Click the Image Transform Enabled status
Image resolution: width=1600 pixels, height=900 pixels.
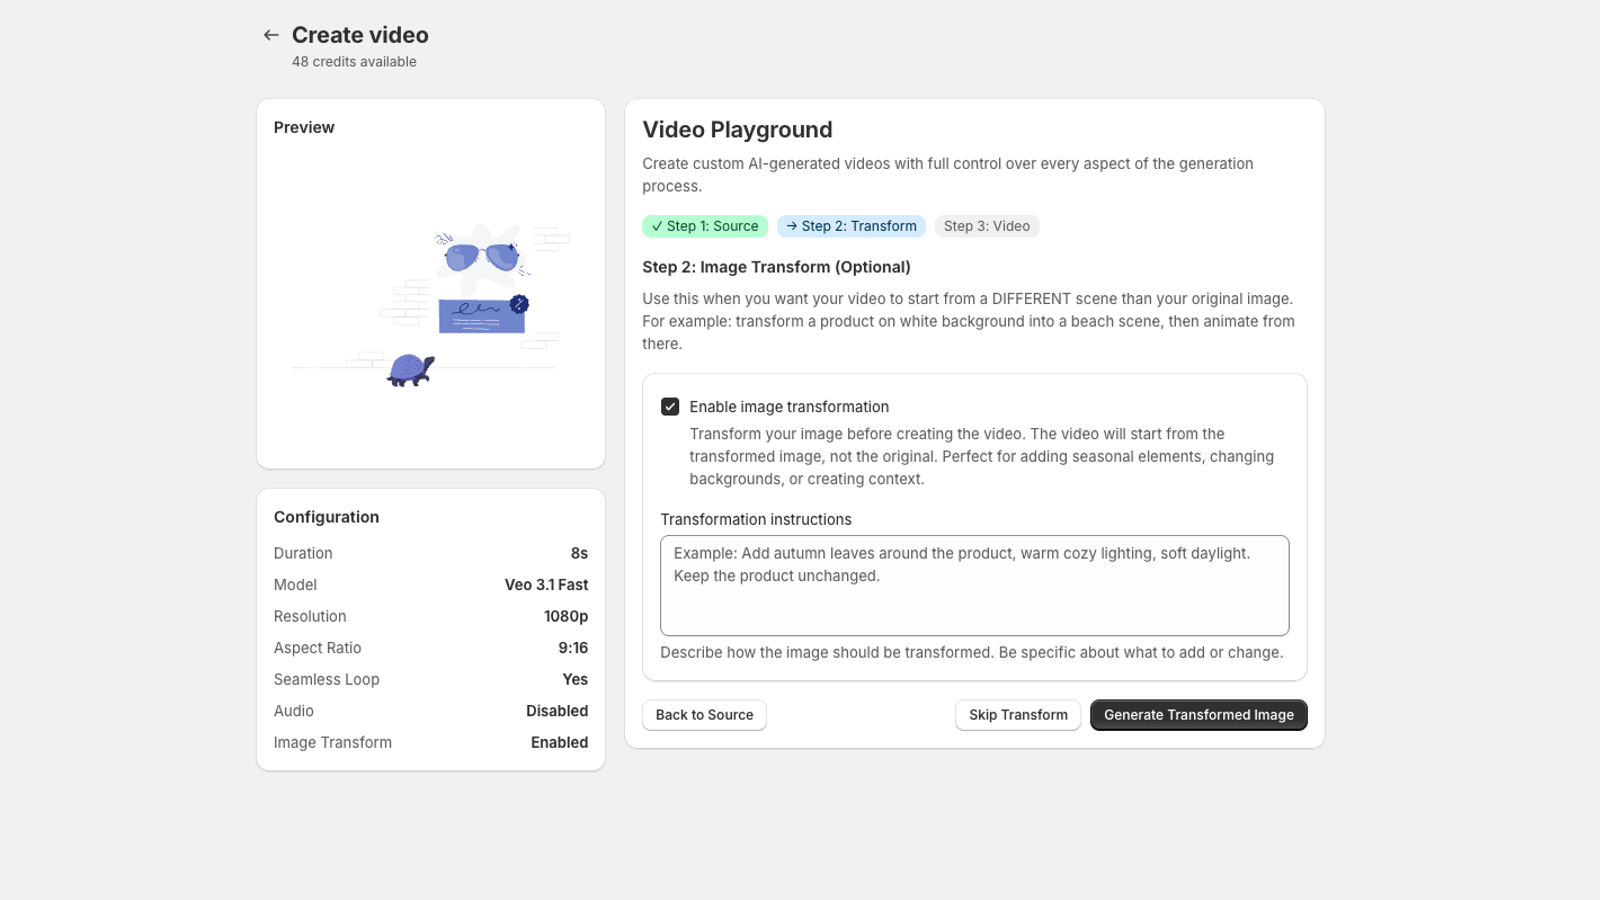coord(559,743)
